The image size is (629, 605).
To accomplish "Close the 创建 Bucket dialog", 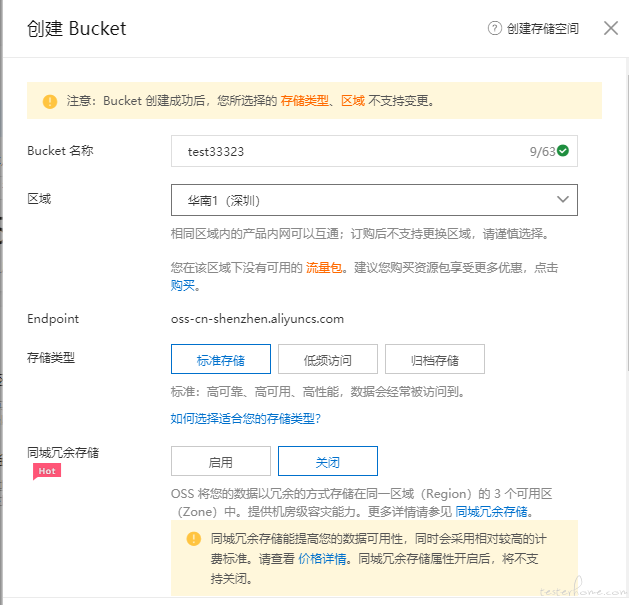I will tap(611, 28).
